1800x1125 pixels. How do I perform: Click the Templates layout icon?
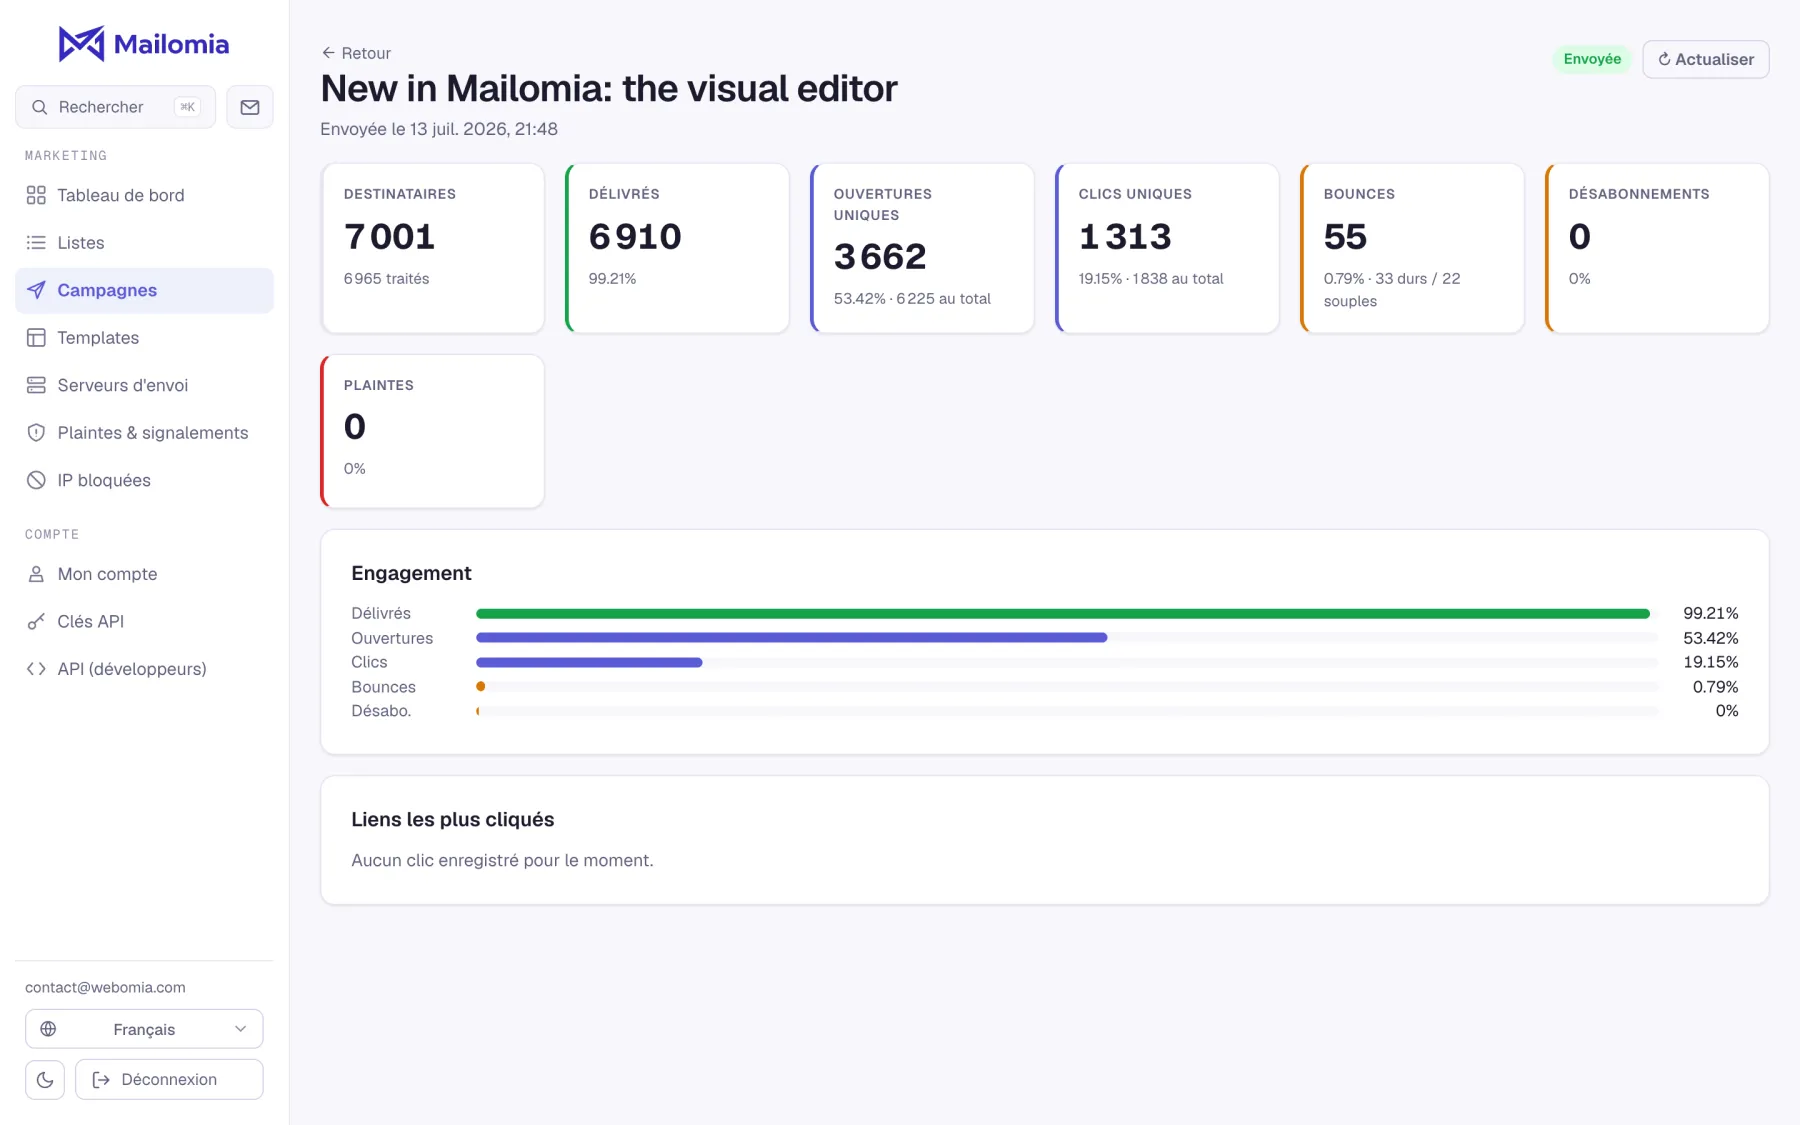(36, 338)
